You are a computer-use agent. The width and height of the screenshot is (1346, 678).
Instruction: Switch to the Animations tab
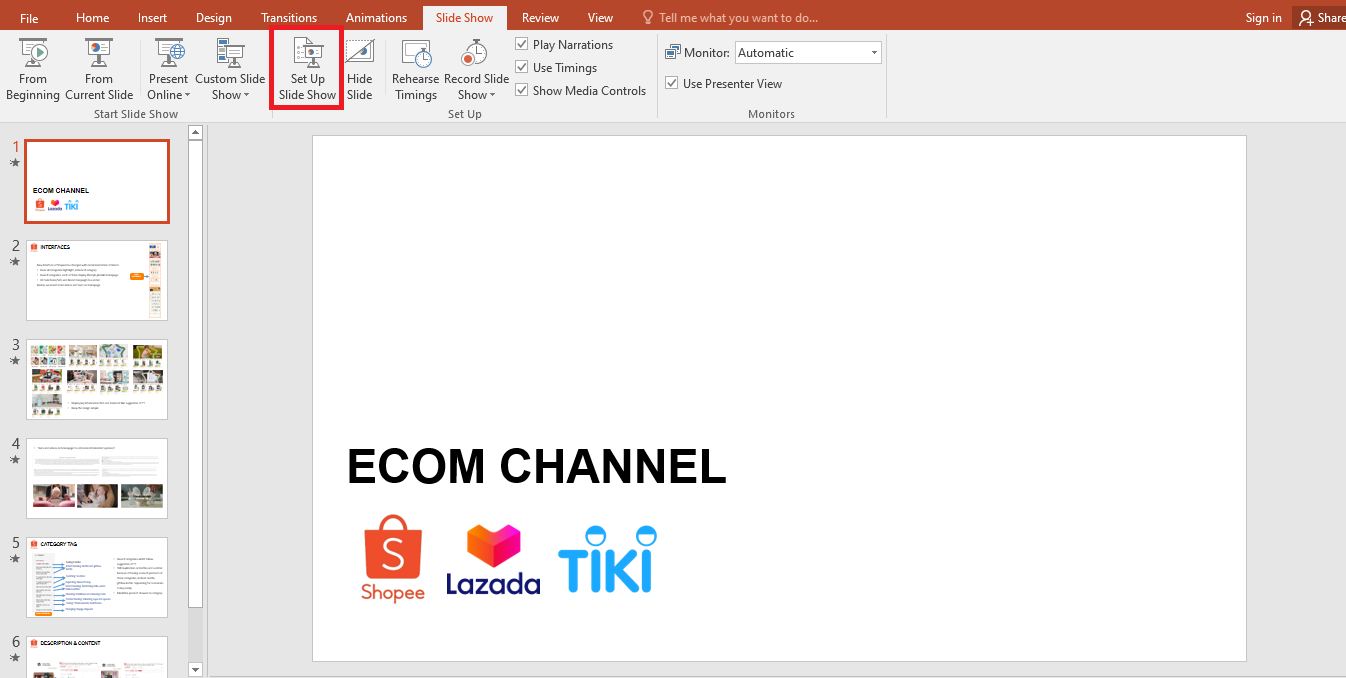pyautogui.click(x=376, y=17)
